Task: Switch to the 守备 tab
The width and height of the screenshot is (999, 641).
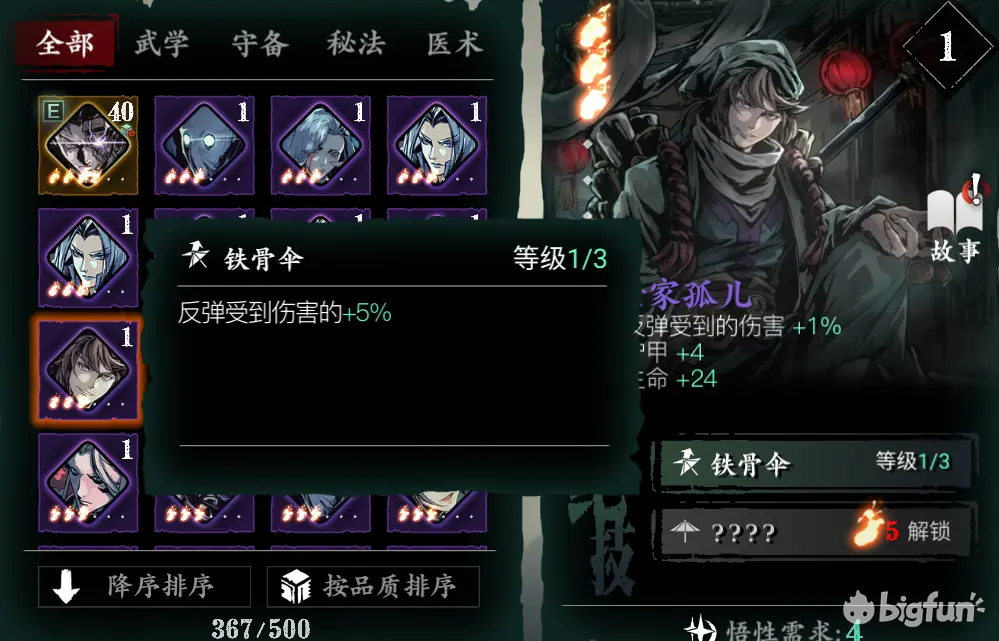Action: click(x=260, y=44)
